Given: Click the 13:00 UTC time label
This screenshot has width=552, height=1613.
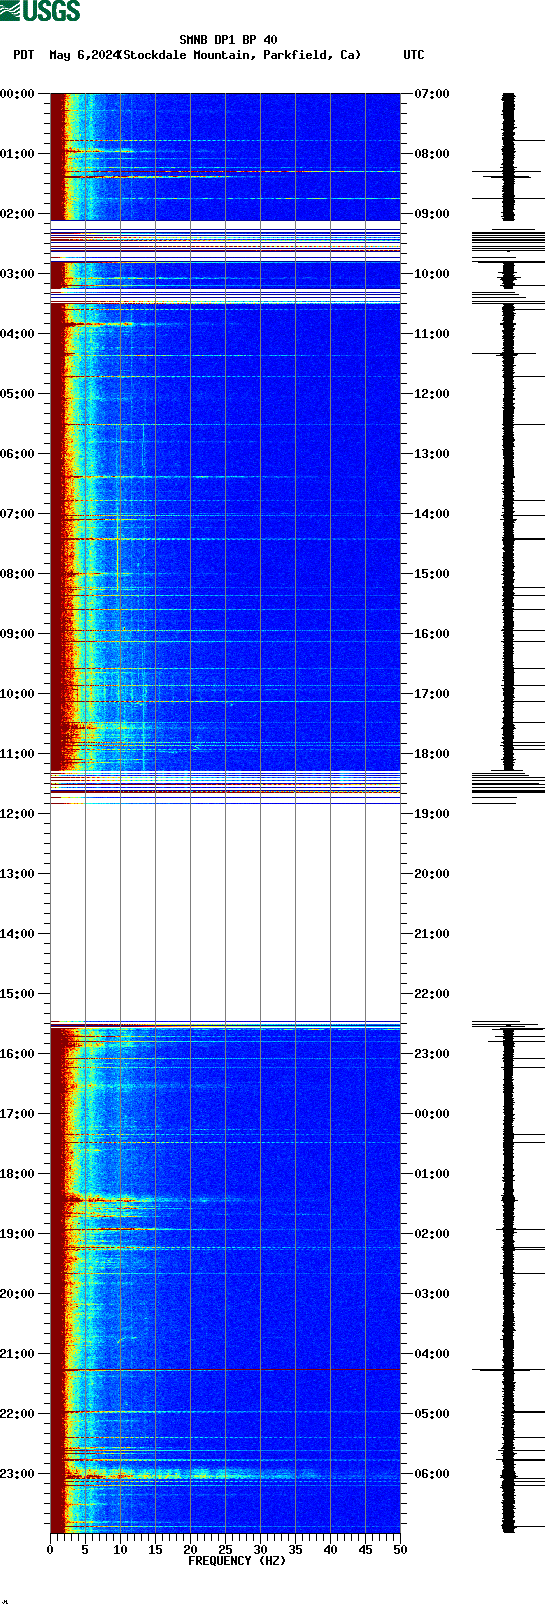Looking at the screenshot, I should pos(432,454).
